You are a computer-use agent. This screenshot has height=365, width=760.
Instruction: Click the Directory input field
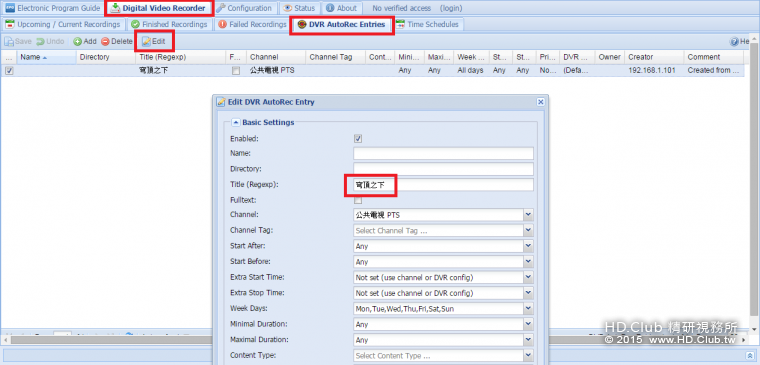[x=443, y=169]
